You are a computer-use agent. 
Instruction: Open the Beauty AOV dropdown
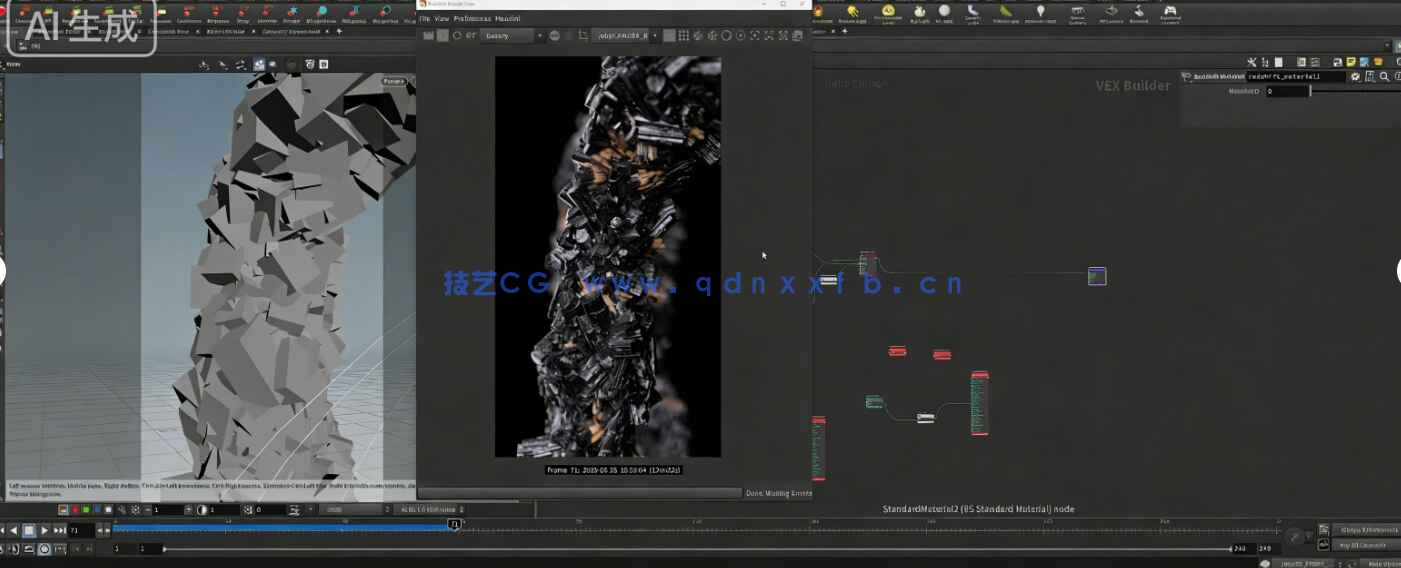[x=512, y=36]
